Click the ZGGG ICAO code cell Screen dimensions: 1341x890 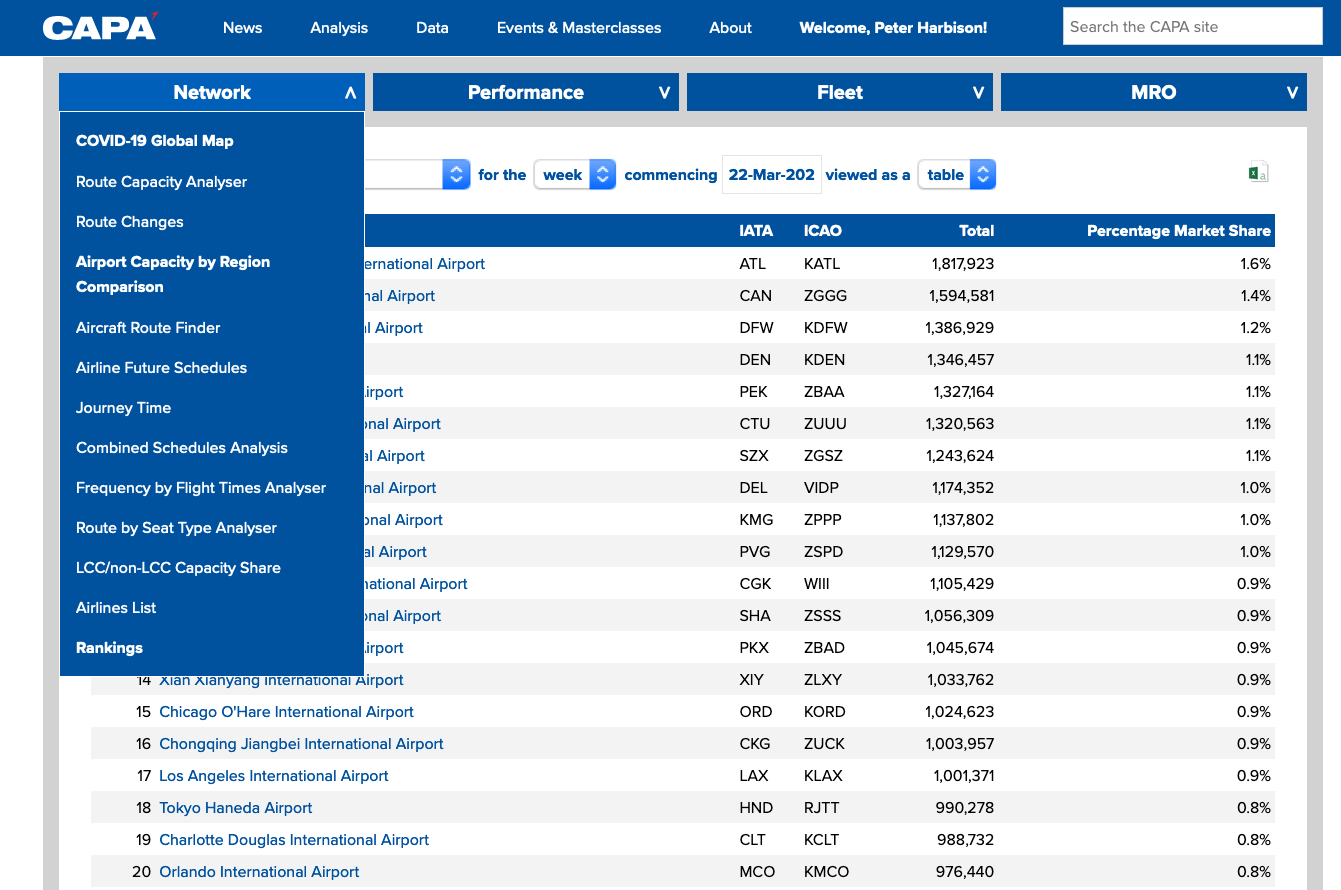pos(825,295)
